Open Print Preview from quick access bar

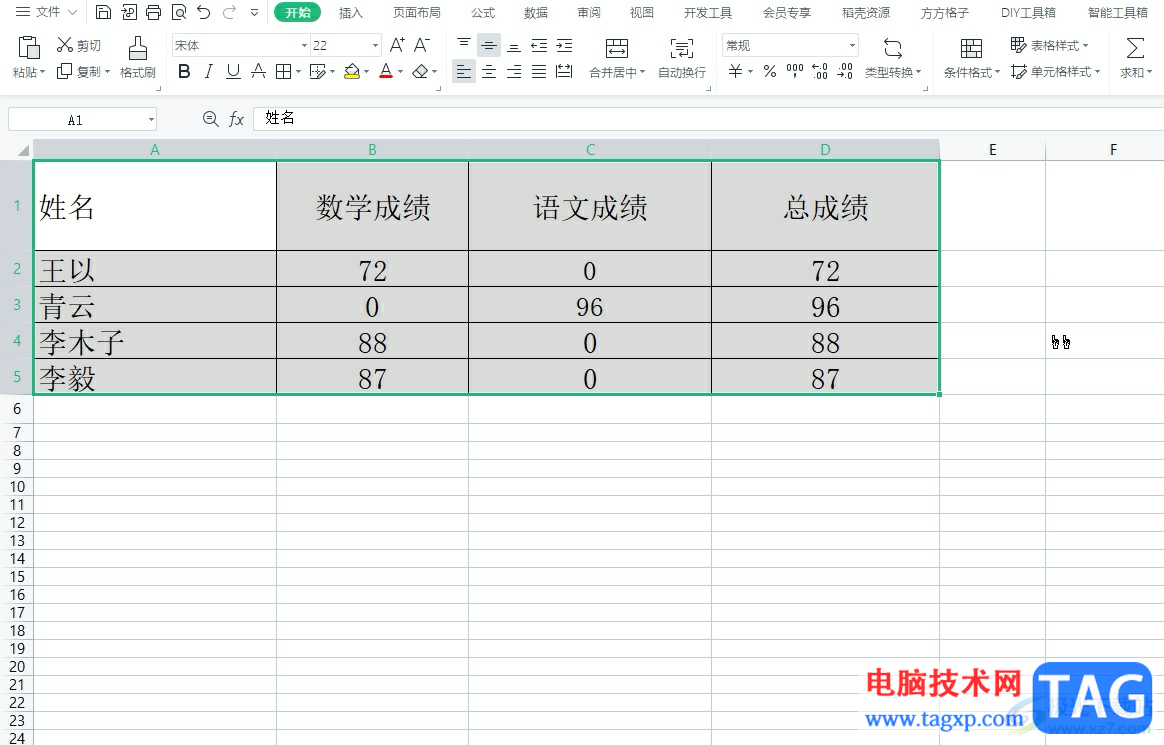click(x=179, y=12)
